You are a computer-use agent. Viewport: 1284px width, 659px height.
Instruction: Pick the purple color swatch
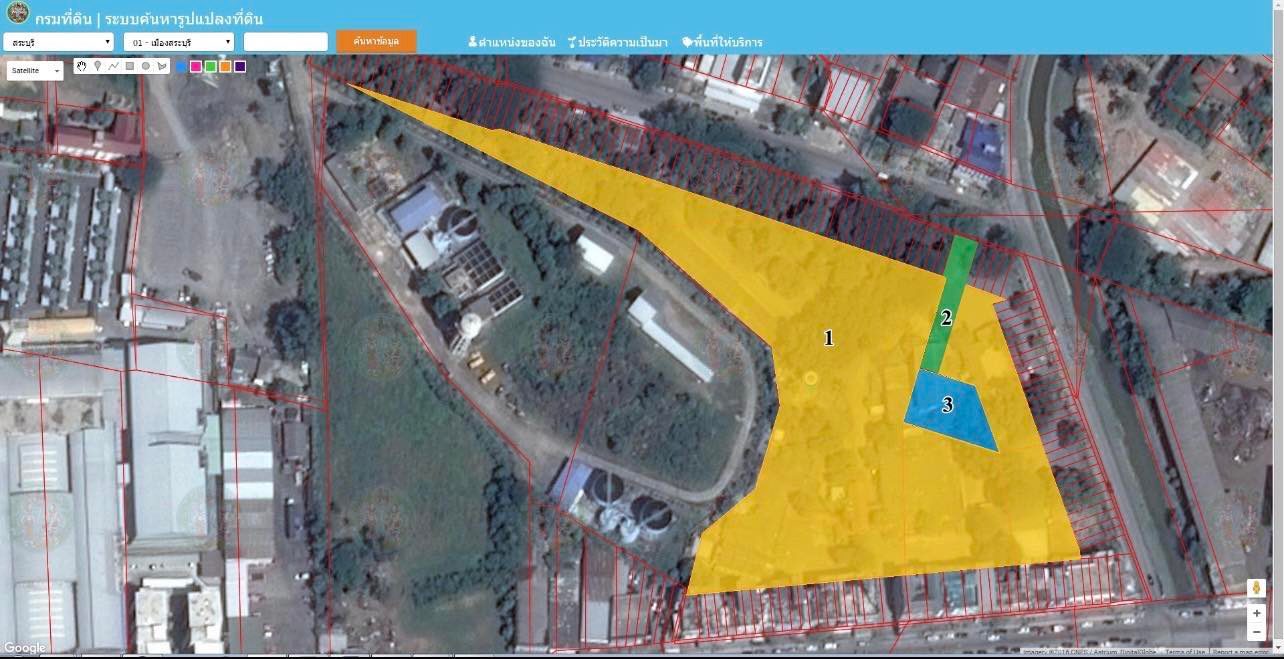[x=240, y=66]
